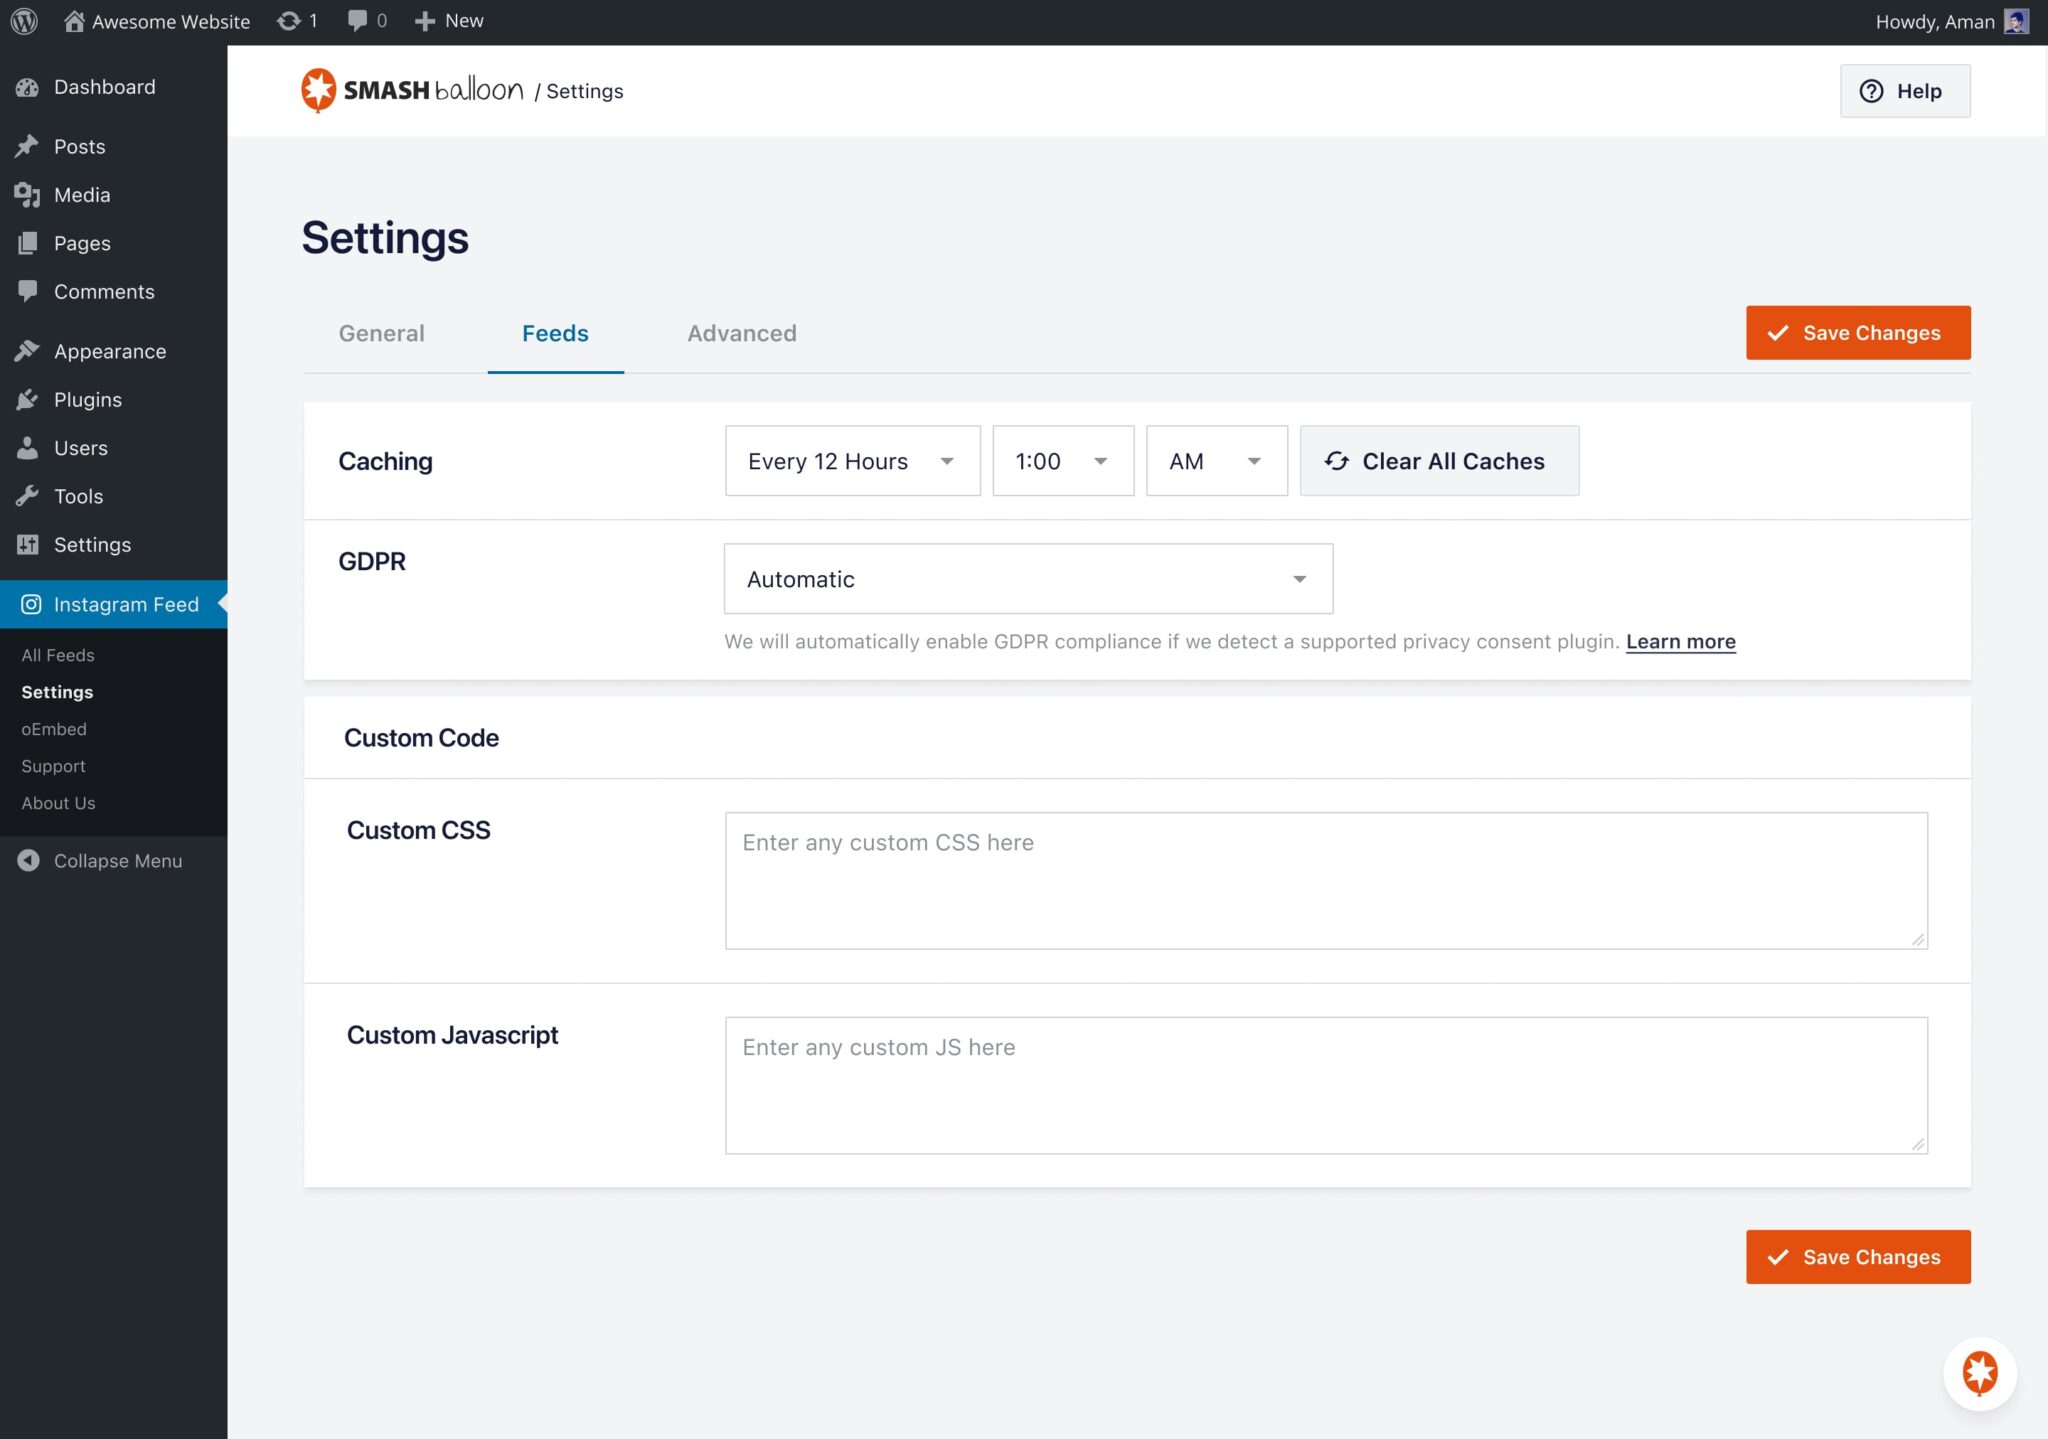The image size is (2048, 1439).
Task: Open the 1:00 time dropdown
Action: coord(1062,461)
